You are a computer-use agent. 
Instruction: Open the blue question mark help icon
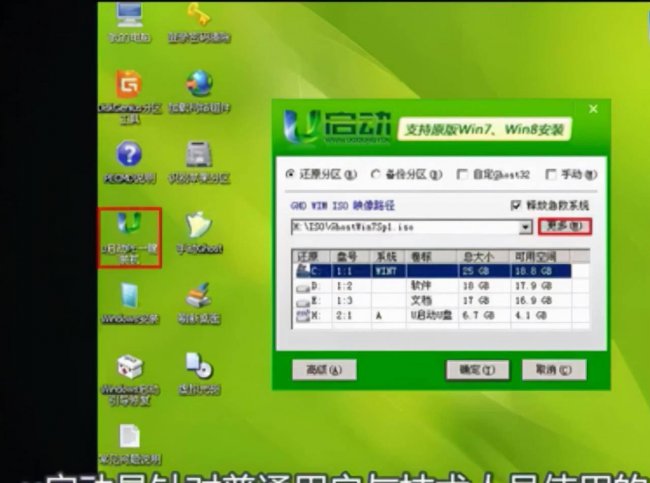[129, 162]
